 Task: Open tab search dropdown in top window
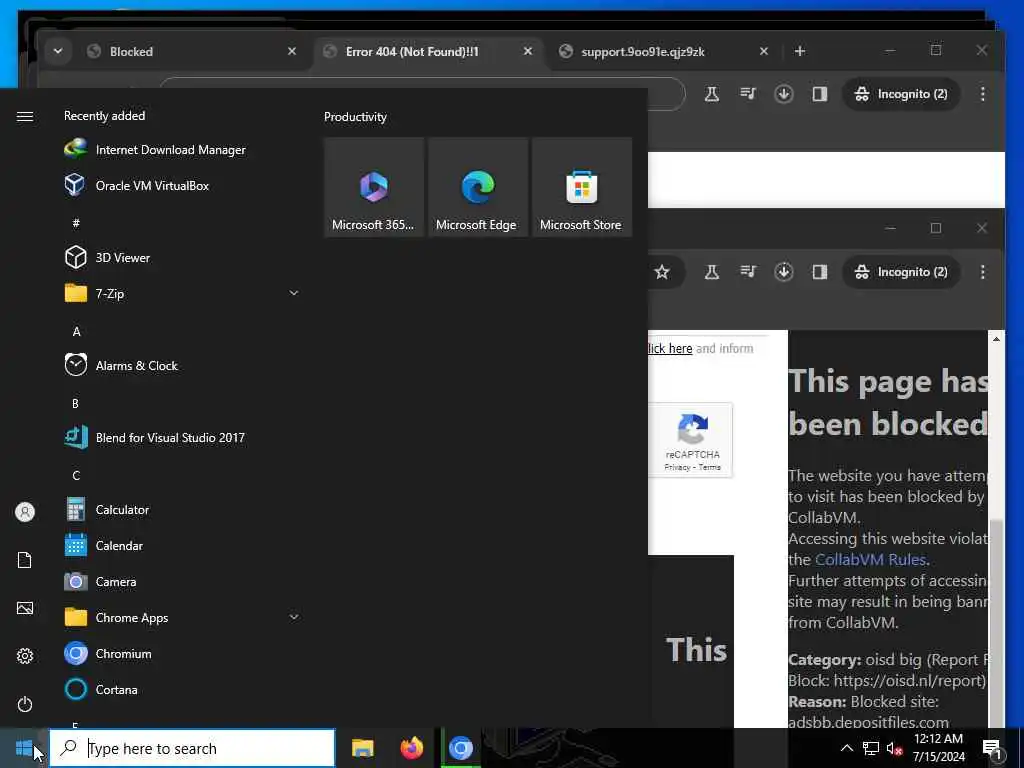tap(58, 51)
